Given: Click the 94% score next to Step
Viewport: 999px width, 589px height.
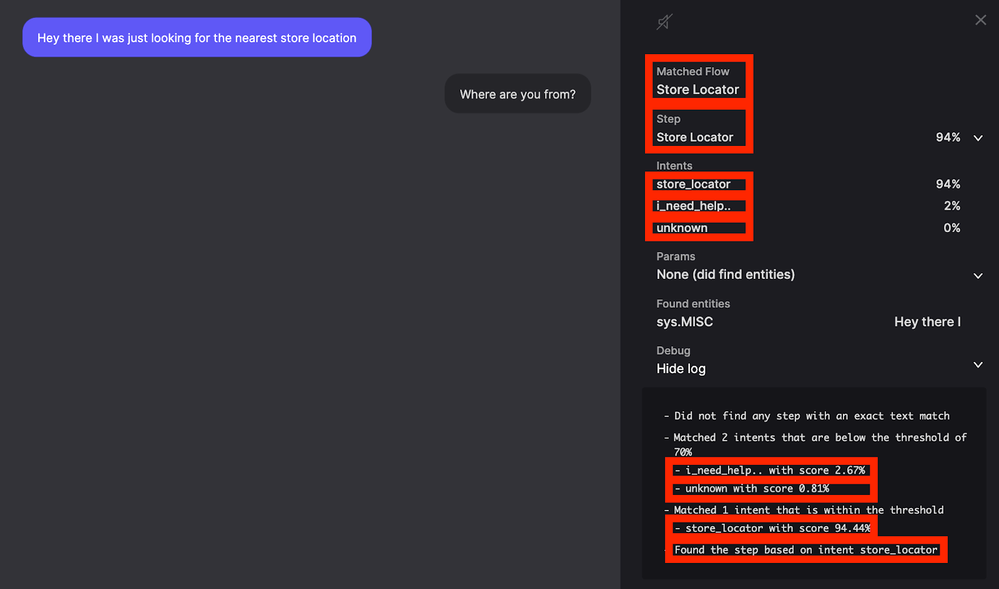Looking at the screenshot, I should (x=947, y=138).
